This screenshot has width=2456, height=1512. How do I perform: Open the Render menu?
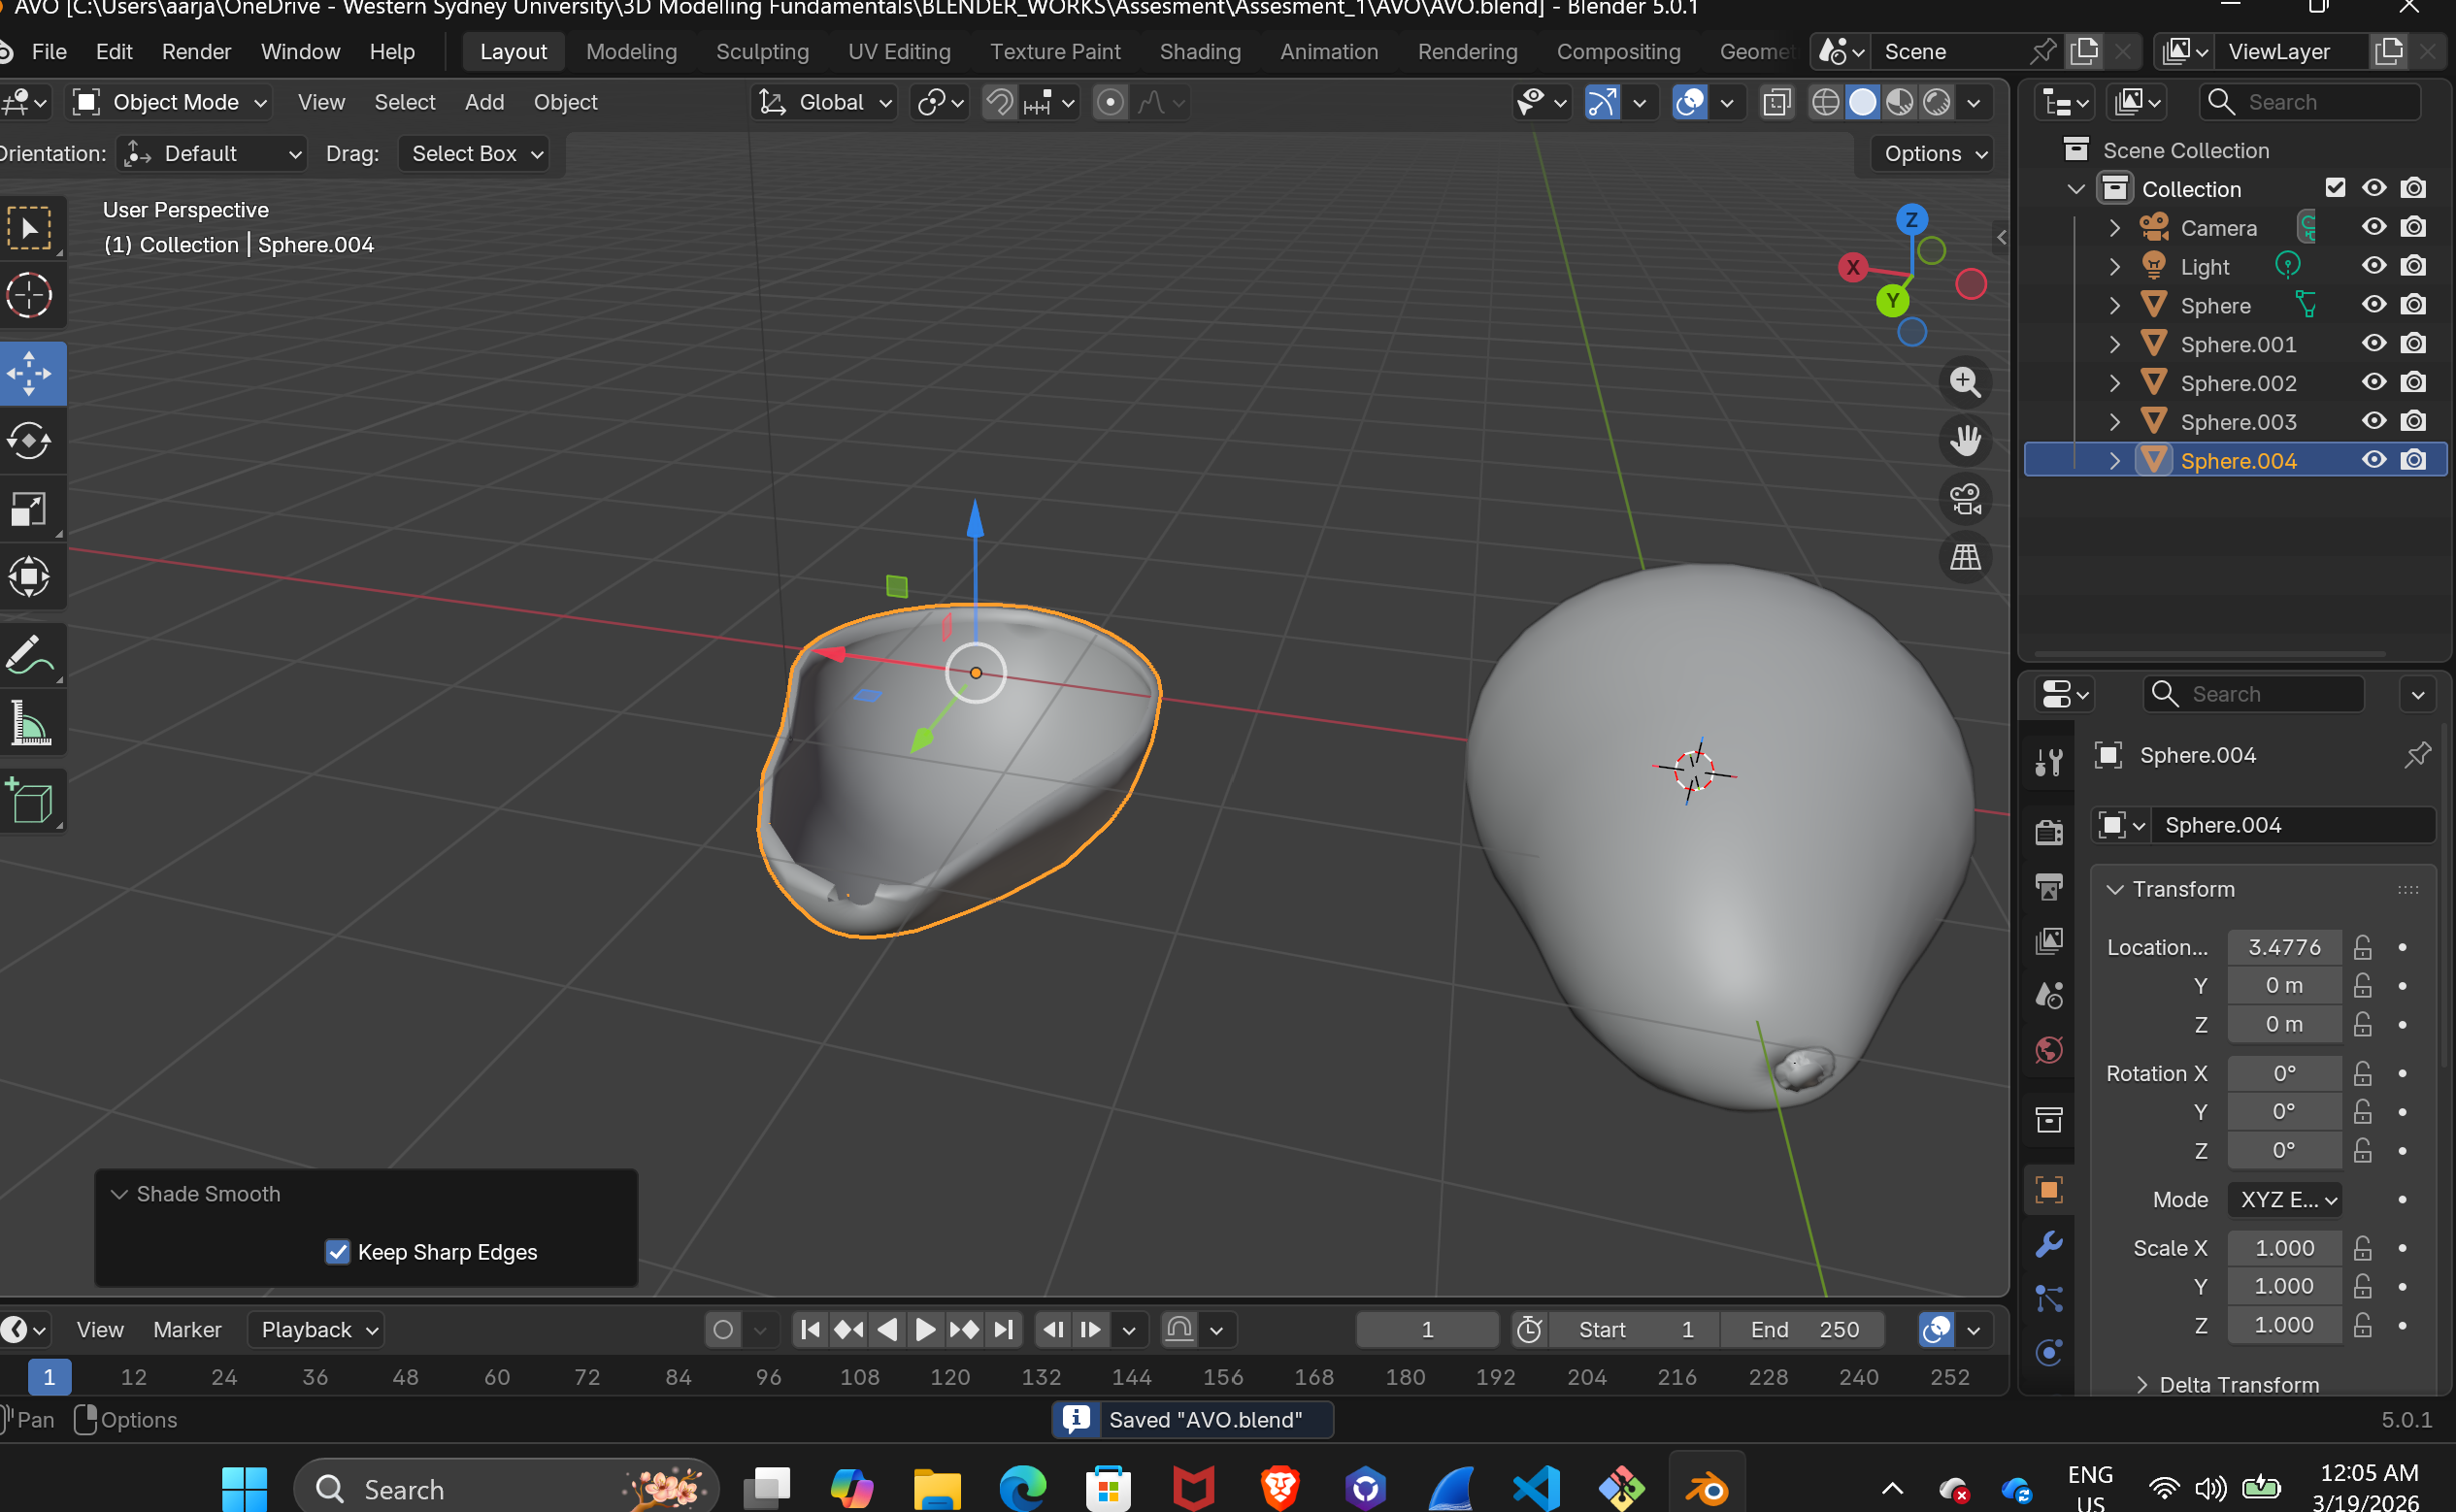click(x=196, y=51)
